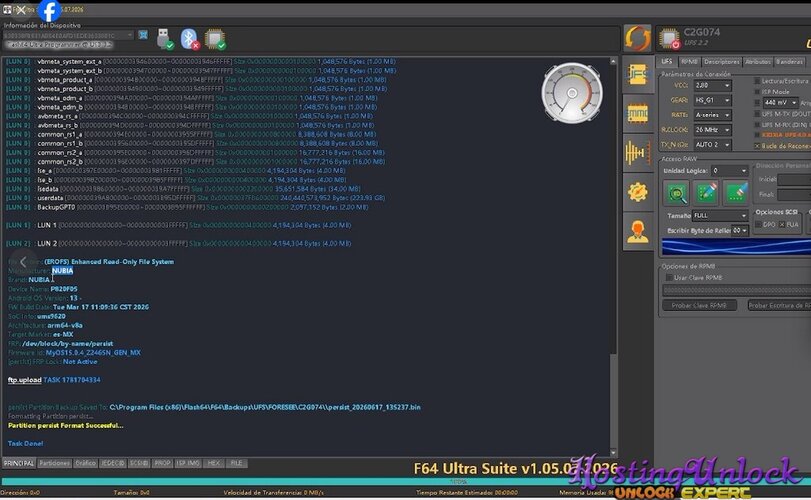The image size is (811, 500).
Task: Expand the Tamaño FULL dropdown
Action: (720, 216)
